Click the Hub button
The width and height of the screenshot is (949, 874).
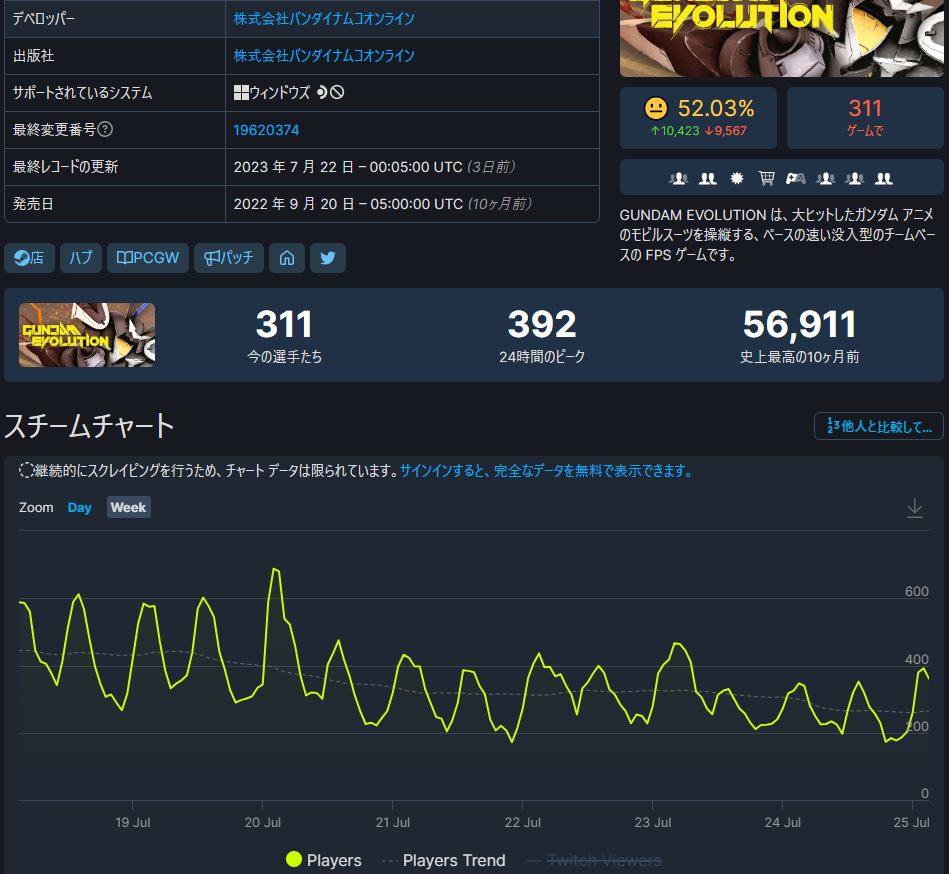coord(80,258)
